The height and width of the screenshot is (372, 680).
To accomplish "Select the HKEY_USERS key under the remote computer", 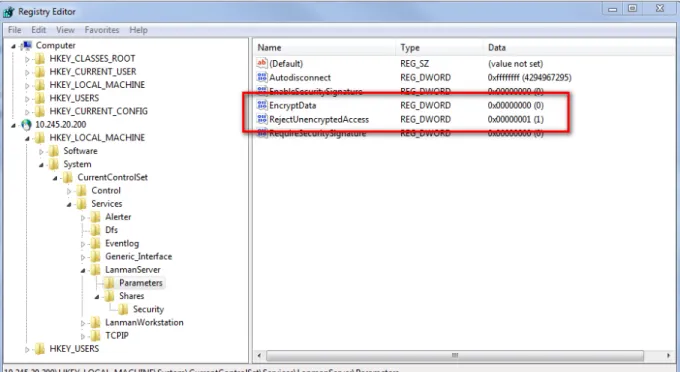I will [x=74, y=349].
